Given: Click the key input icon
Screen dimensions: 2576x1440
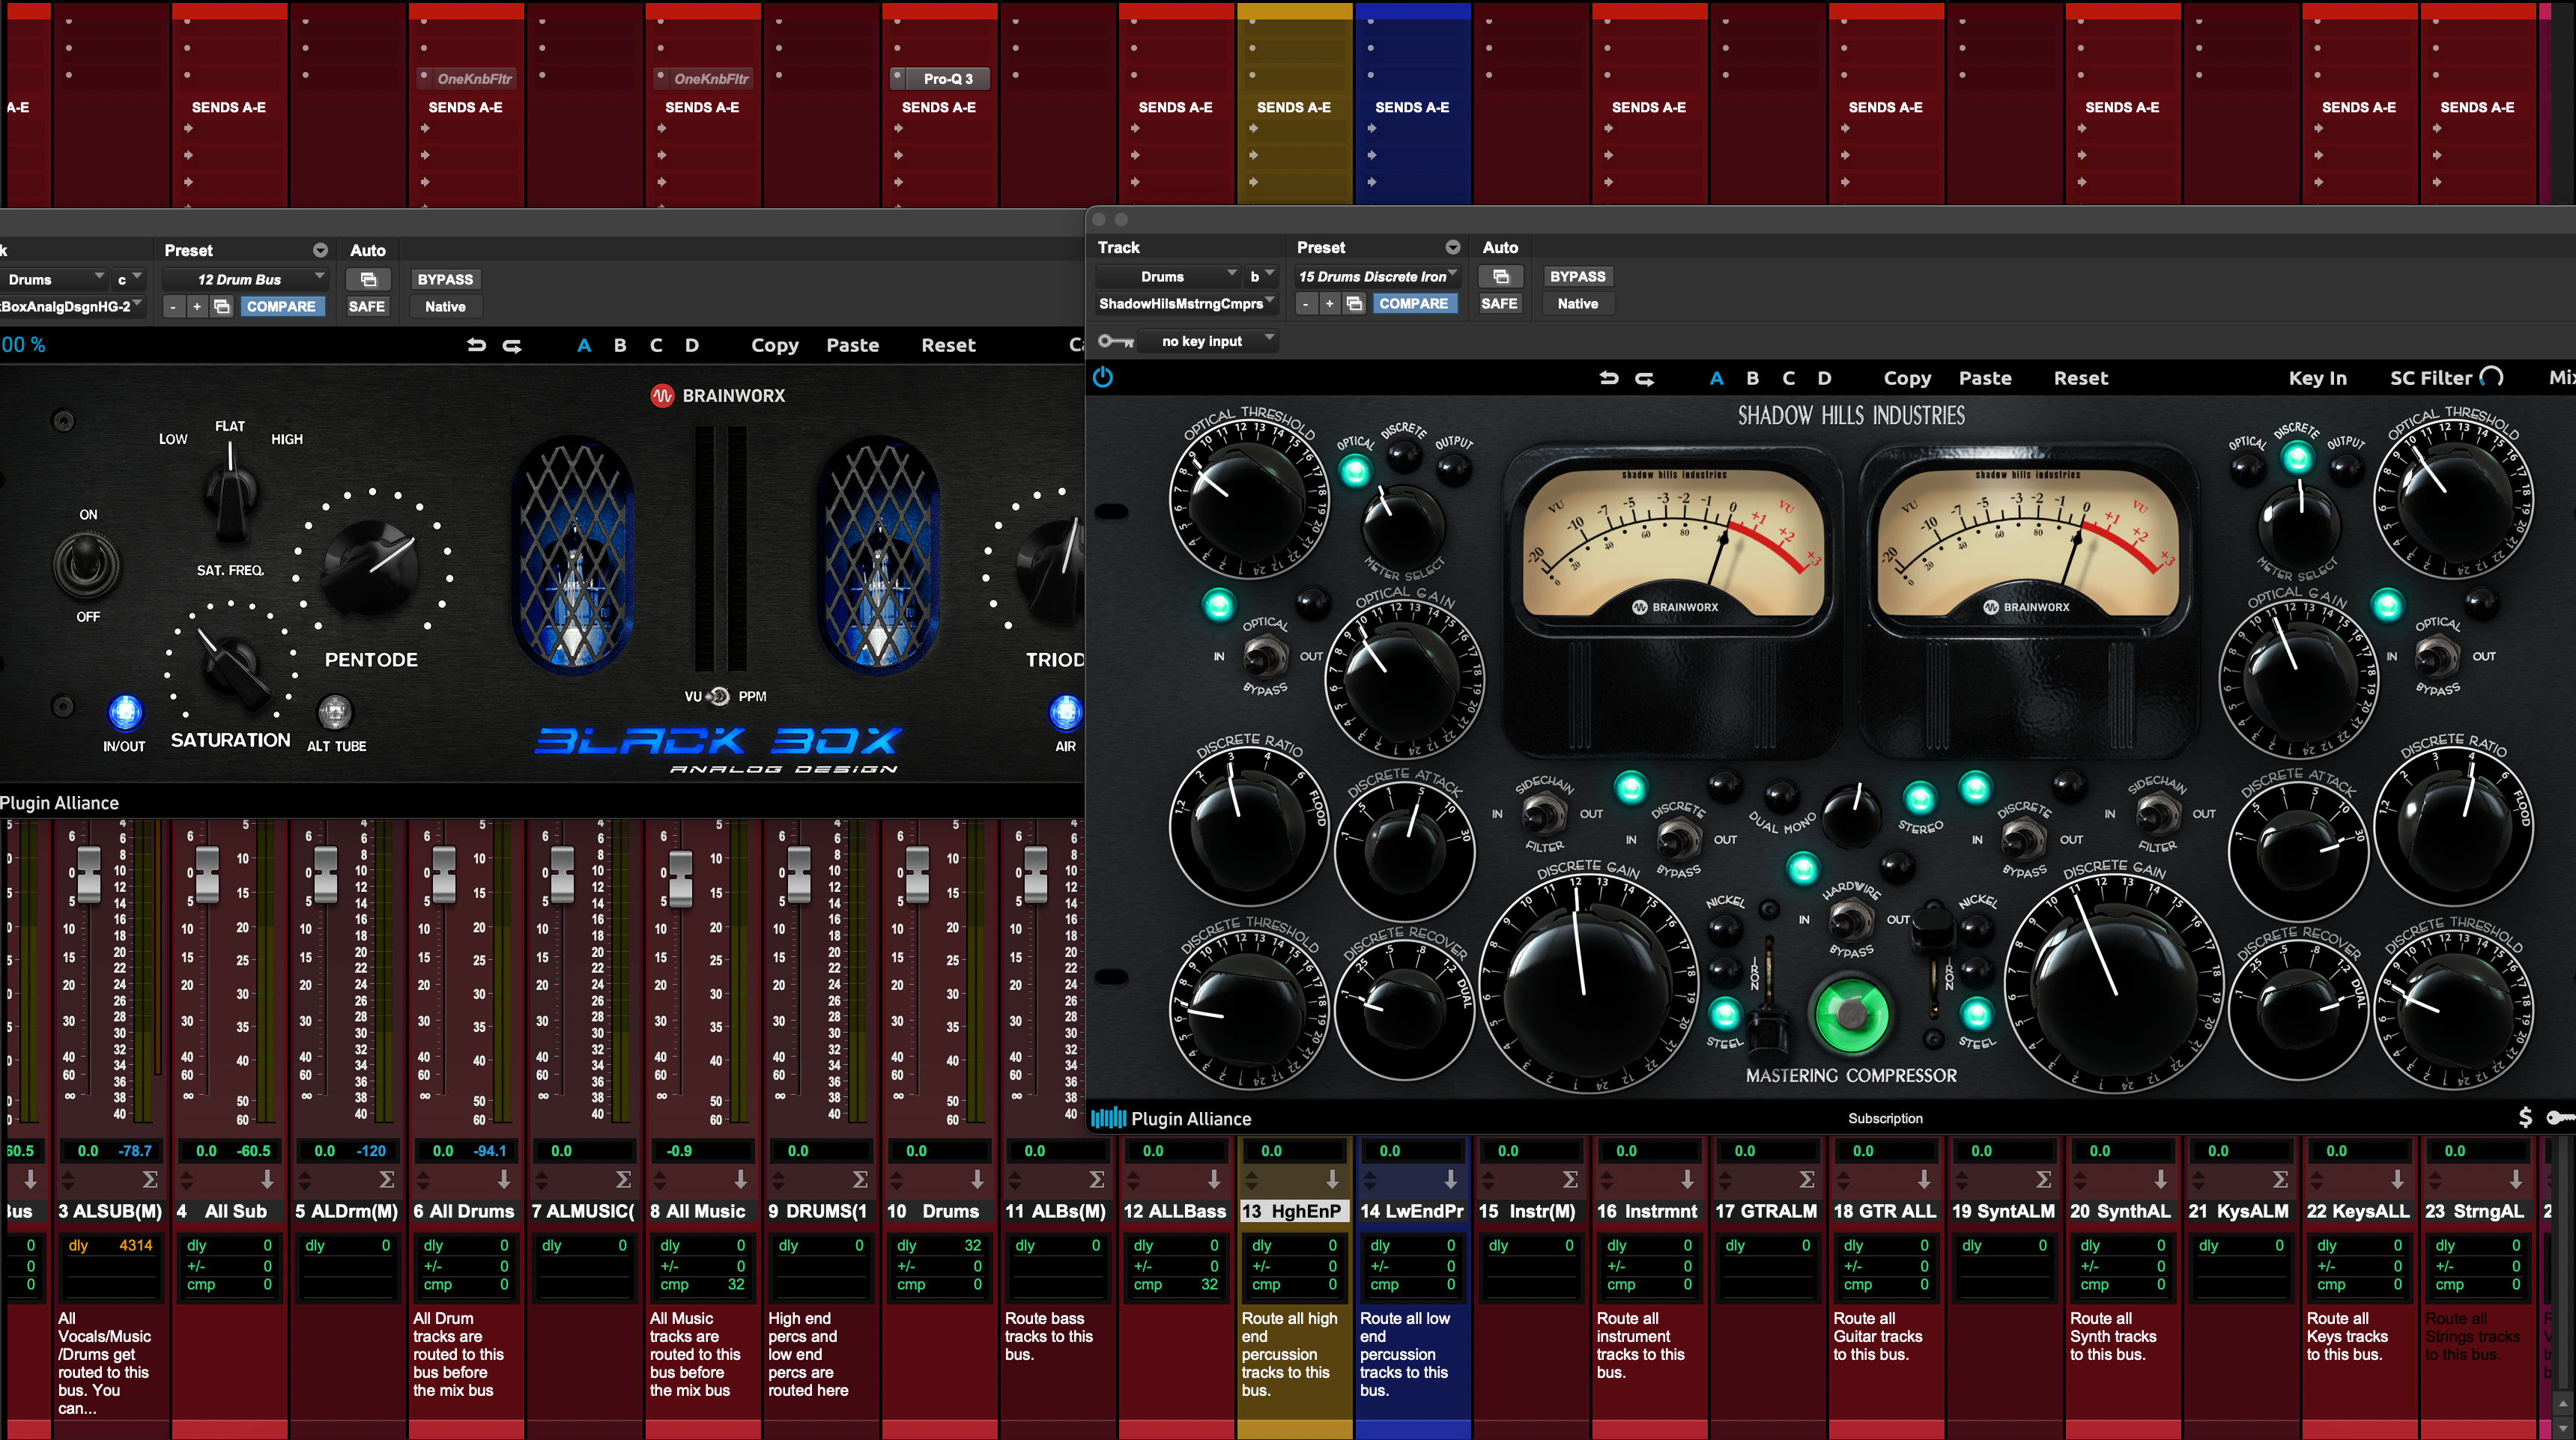Looking at the screenshot, I should (x=1115, y=341).
